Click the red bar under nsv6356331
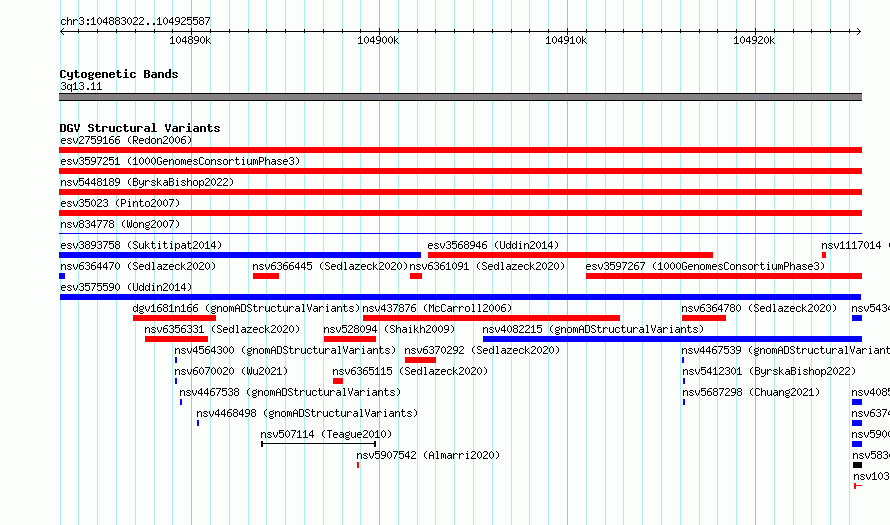 point(177,339)
